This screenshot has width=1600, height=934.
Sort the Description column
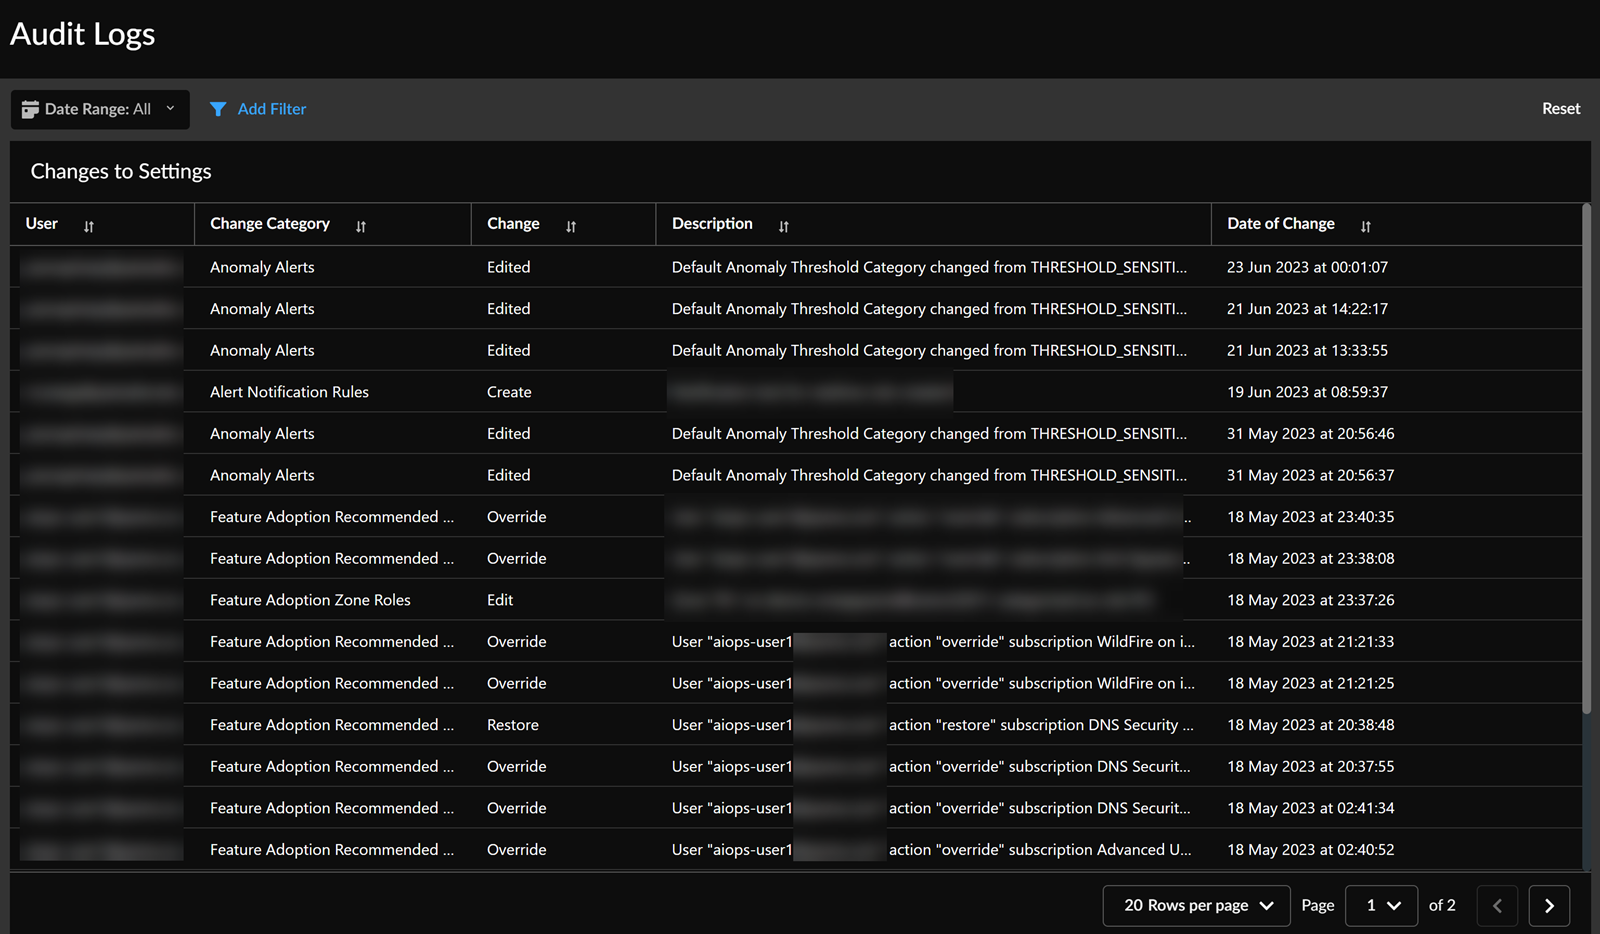pos(784,226)
